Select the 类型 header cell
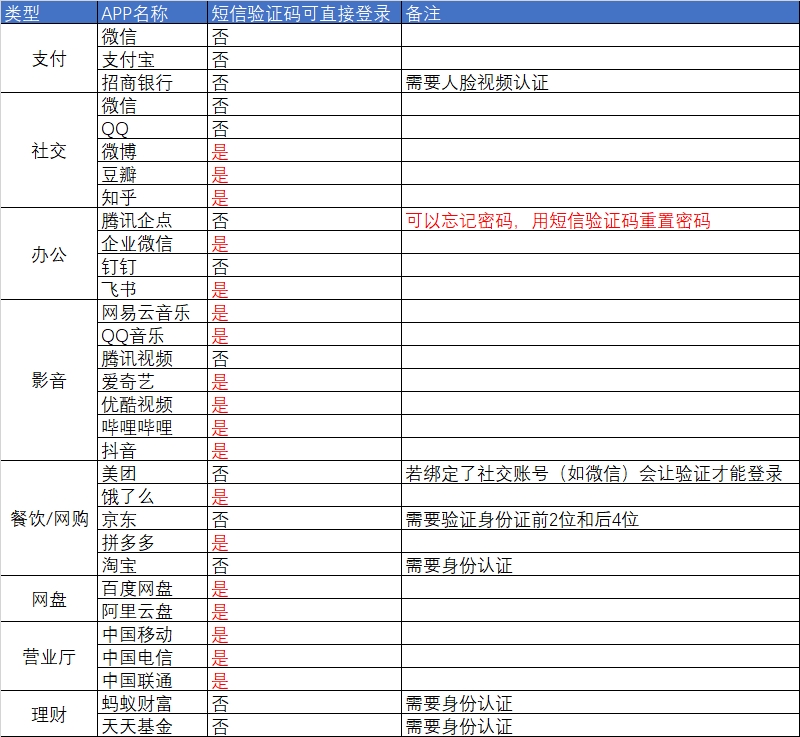The height and width of the screenshot is (737, 800). point(49,12)
